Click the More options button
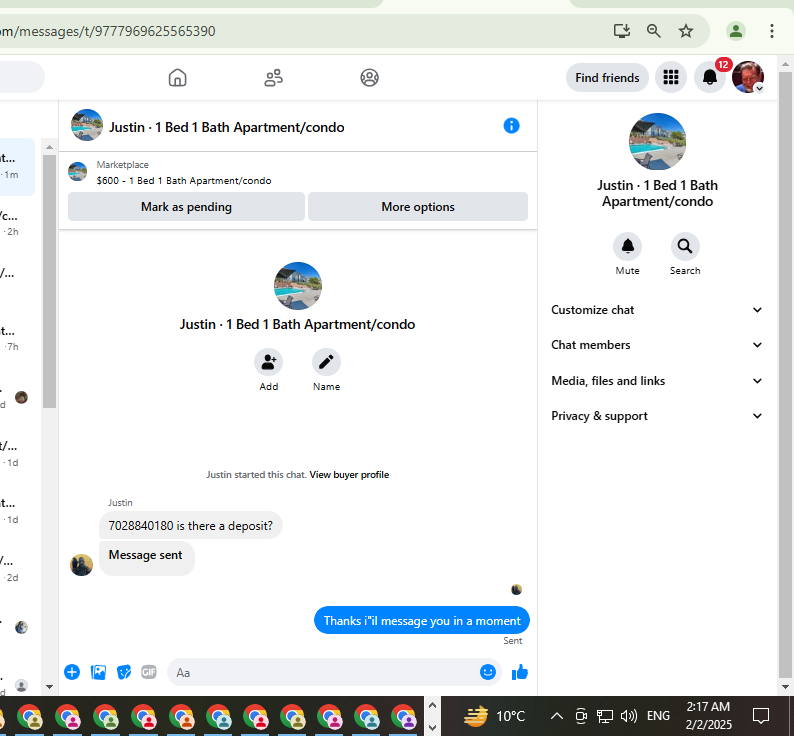The width and height of the screenshot is (794, 736). (418, 207)
